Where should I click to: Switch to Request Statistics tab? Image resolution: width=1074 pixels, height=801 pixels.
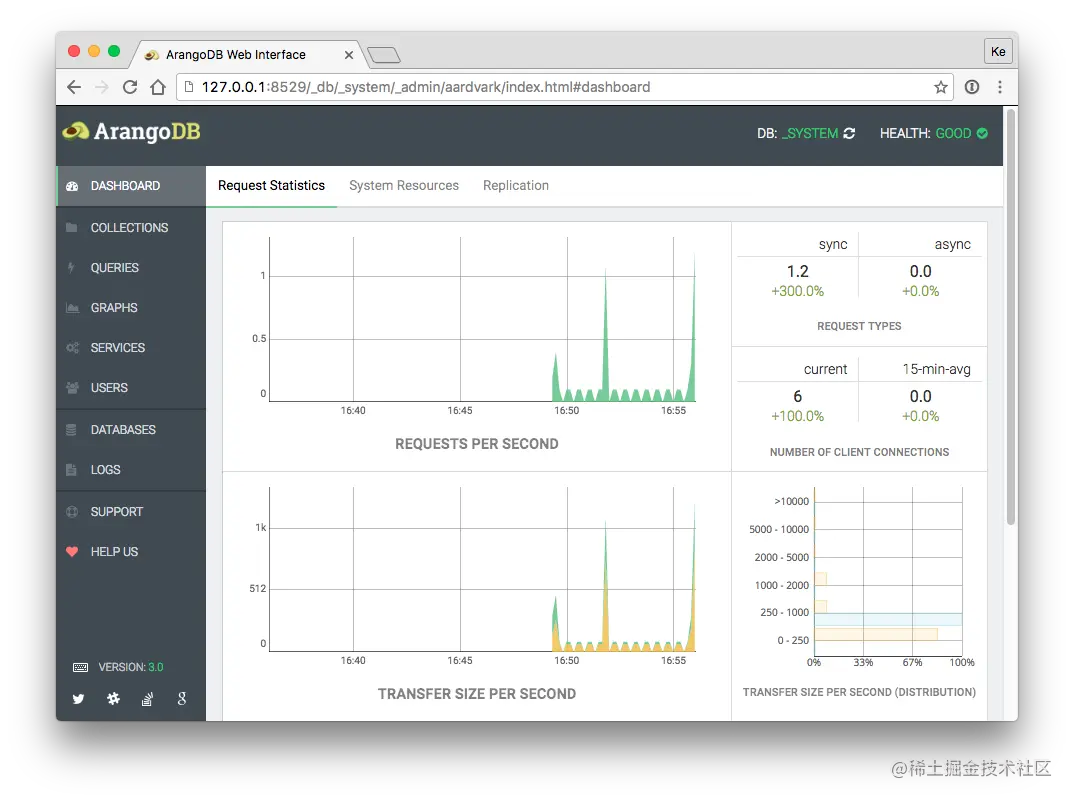coord(271,186)
